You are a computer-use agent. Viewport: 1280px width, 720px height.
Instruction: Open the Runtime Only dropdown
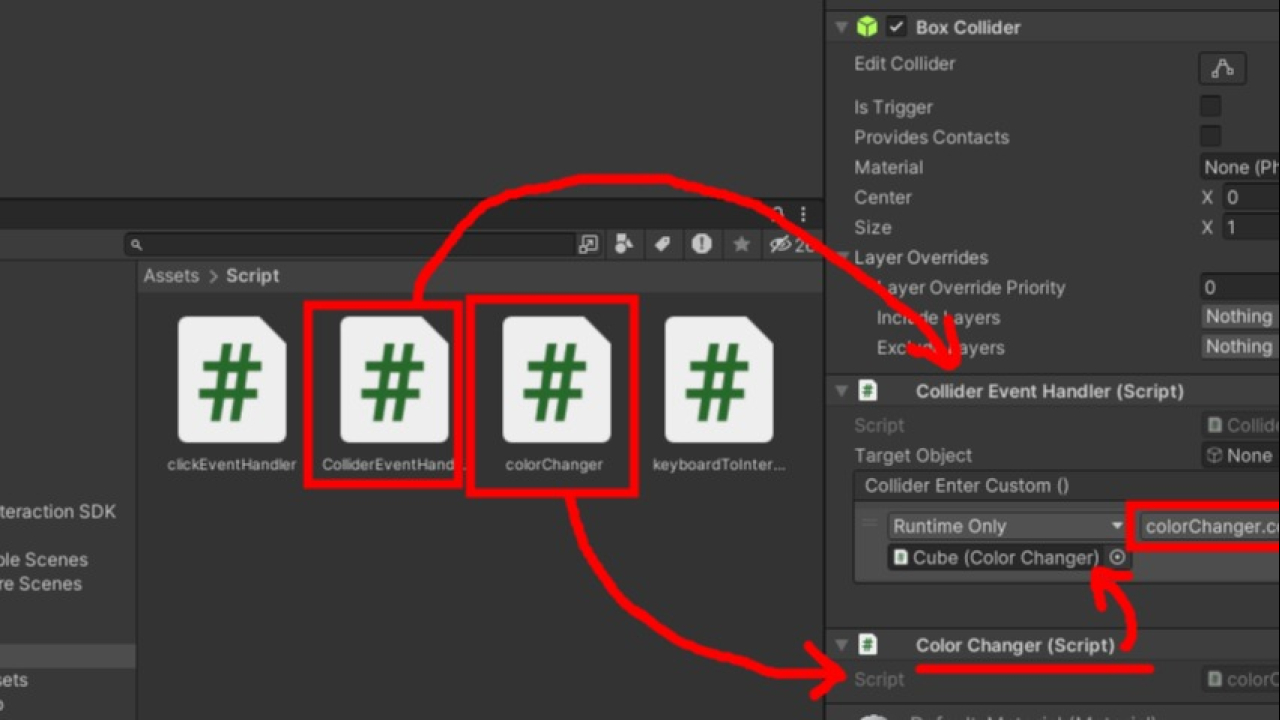1007,526
